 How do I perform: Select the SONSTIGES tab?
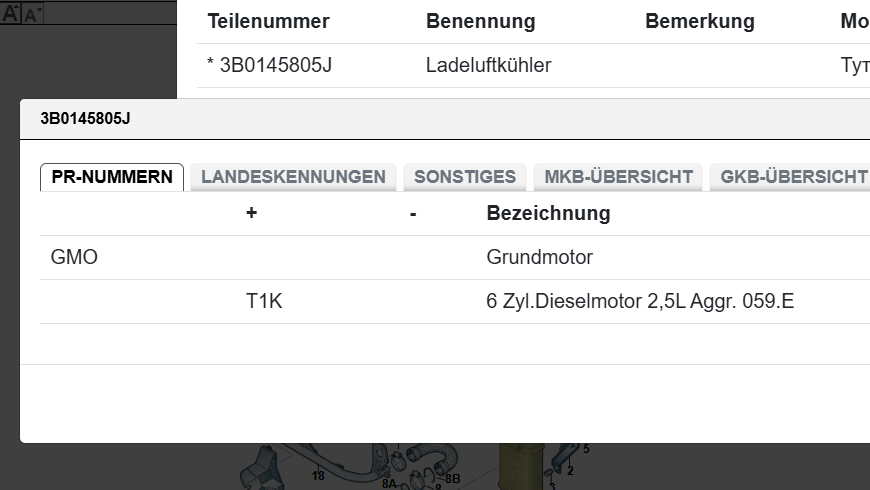click(x=465, y=177)
